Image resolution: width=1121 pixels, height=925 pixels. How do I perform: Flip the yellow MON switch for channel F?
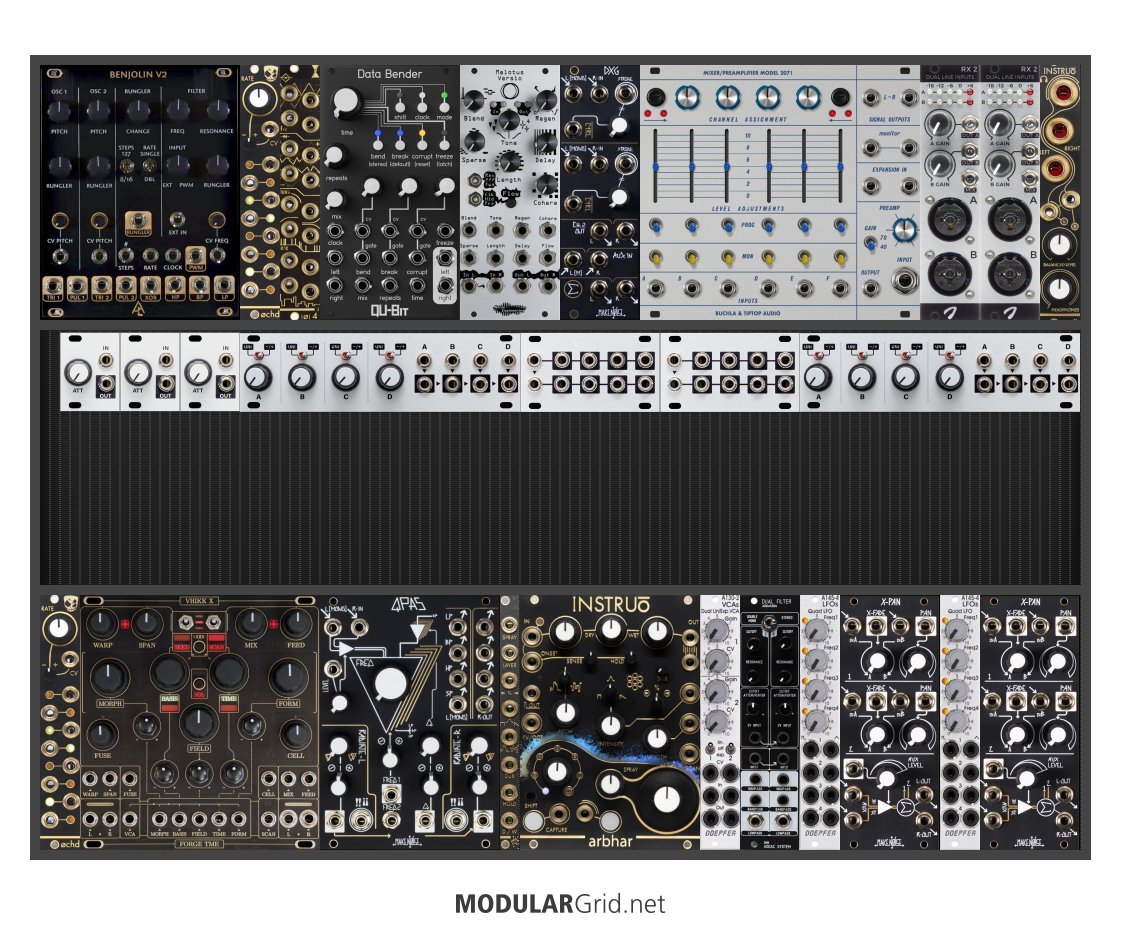(841, 257)
